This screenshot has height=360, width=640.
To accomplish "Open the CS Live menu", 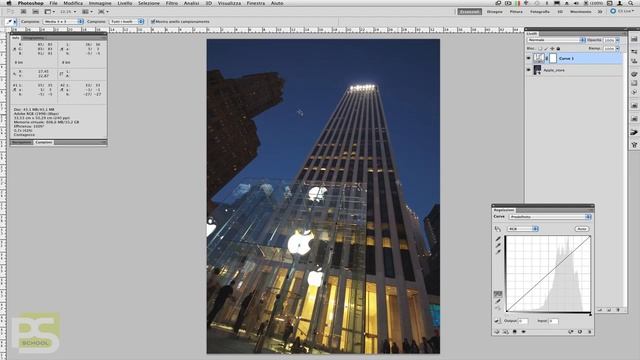I will (622, 11).
